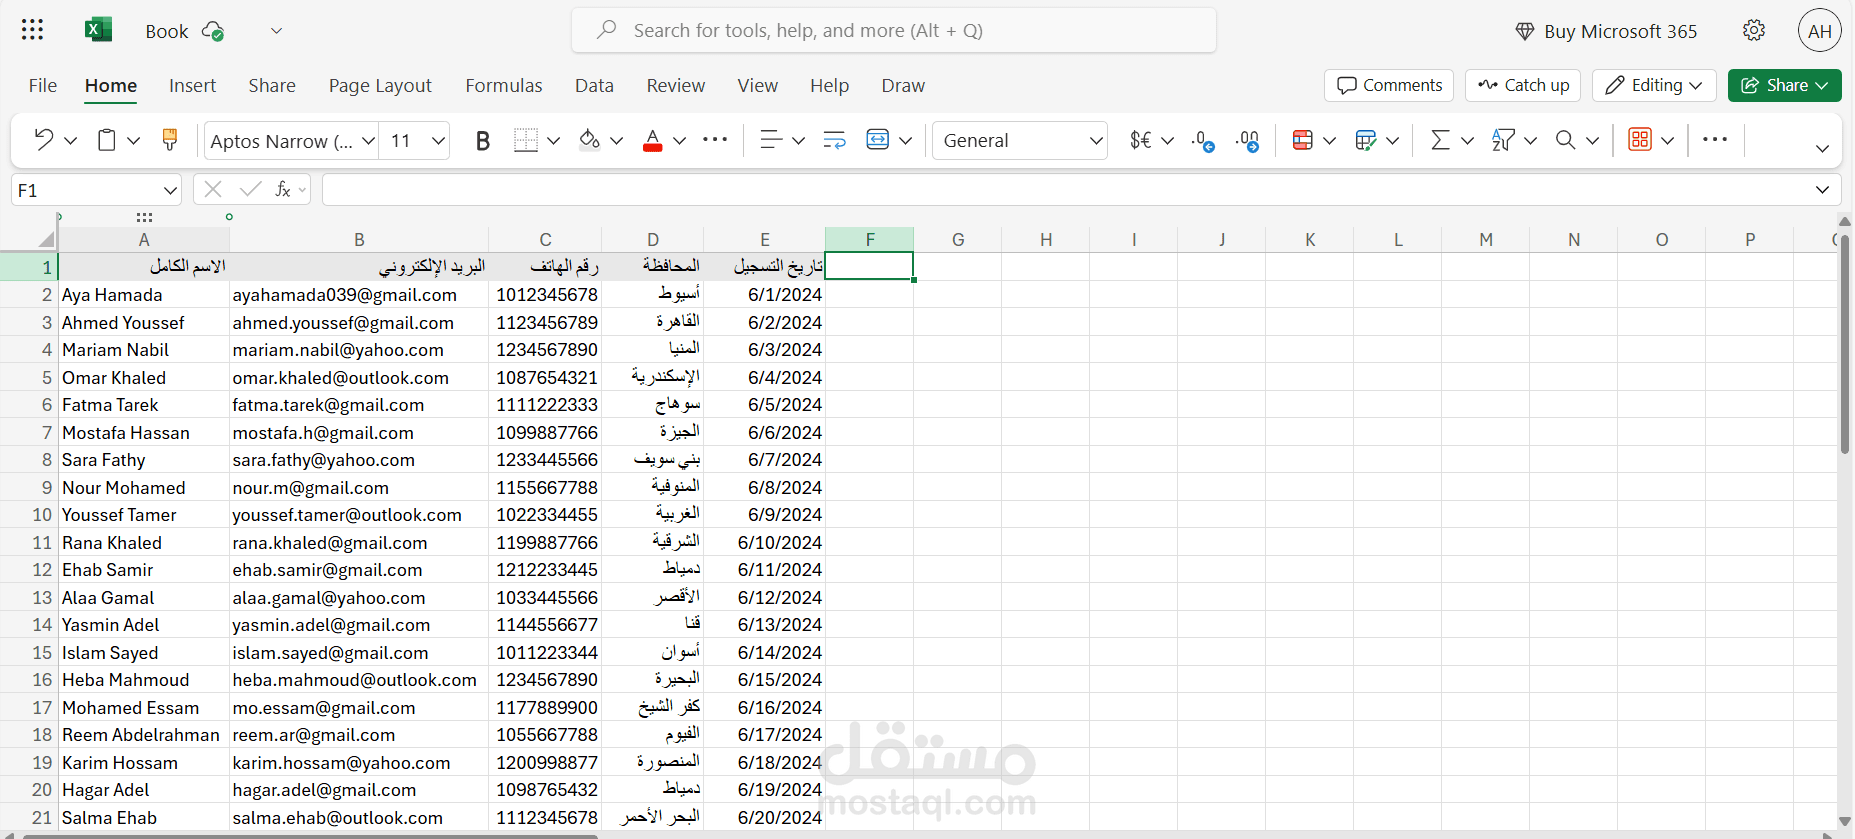Screen dimensions: 1855x839
Task: Click the formula bar cancel X icon
Action: (x=212, y=189)
